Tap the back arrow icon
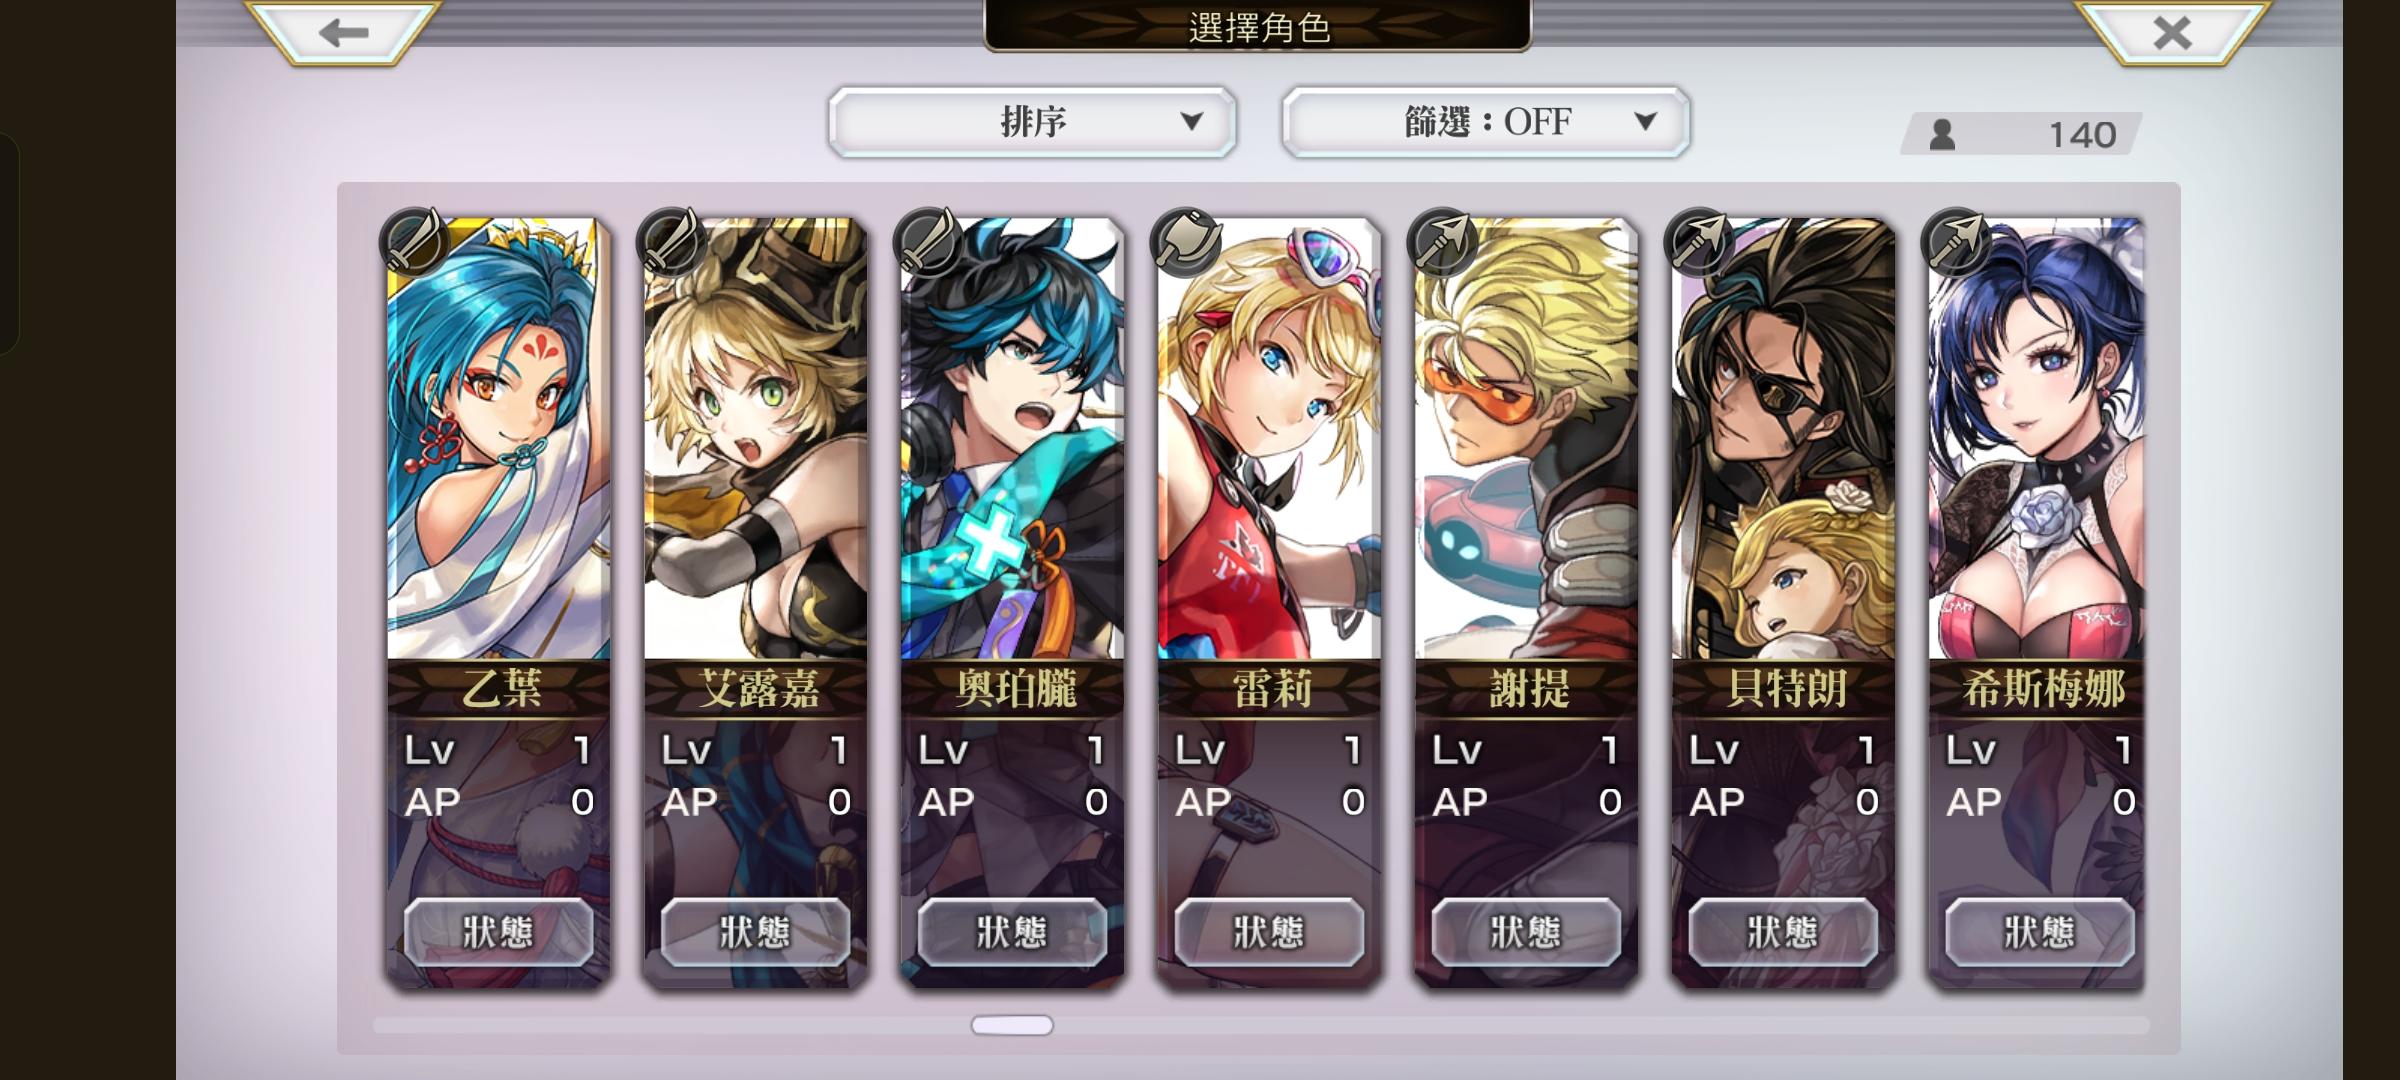 343,33
